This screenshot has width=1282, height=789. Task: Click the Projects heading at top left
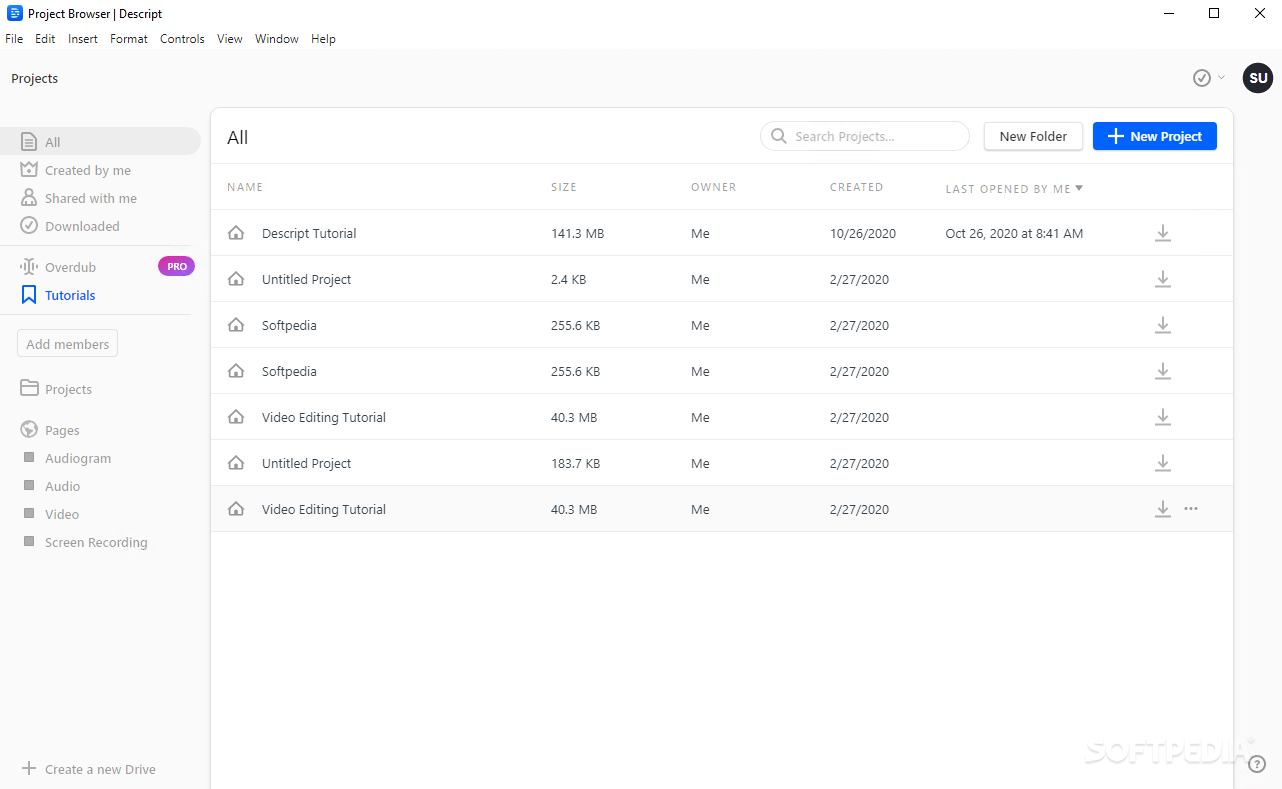[x=35, y=78]
